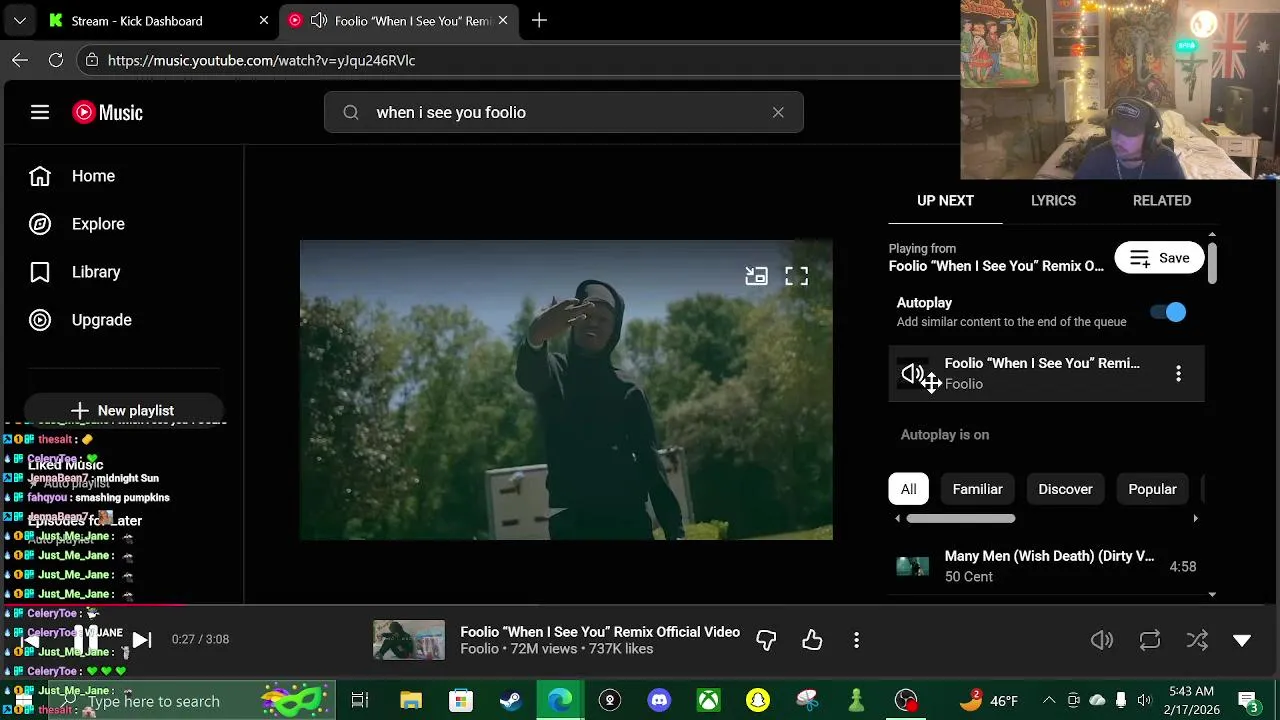Create a New playlist
This screenshot has width=1280, height=720.
tap(123, 411)
